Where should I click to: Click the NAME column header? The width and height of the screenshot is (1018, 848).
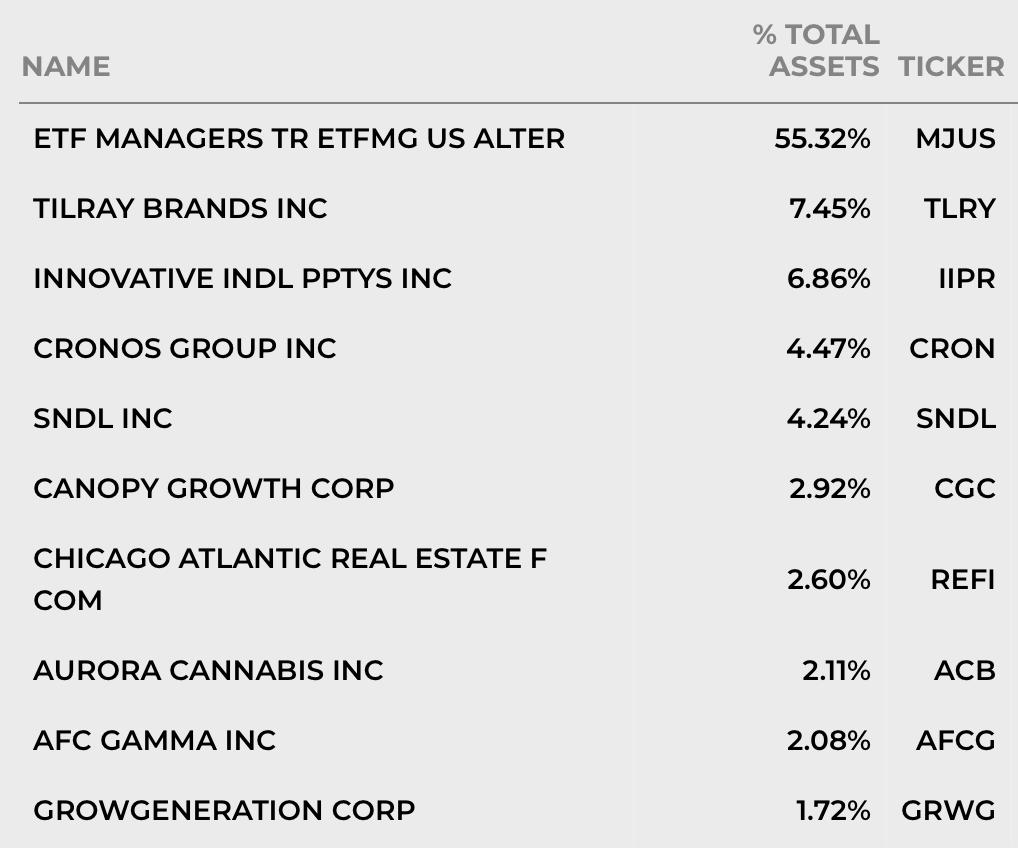(66, 66)
